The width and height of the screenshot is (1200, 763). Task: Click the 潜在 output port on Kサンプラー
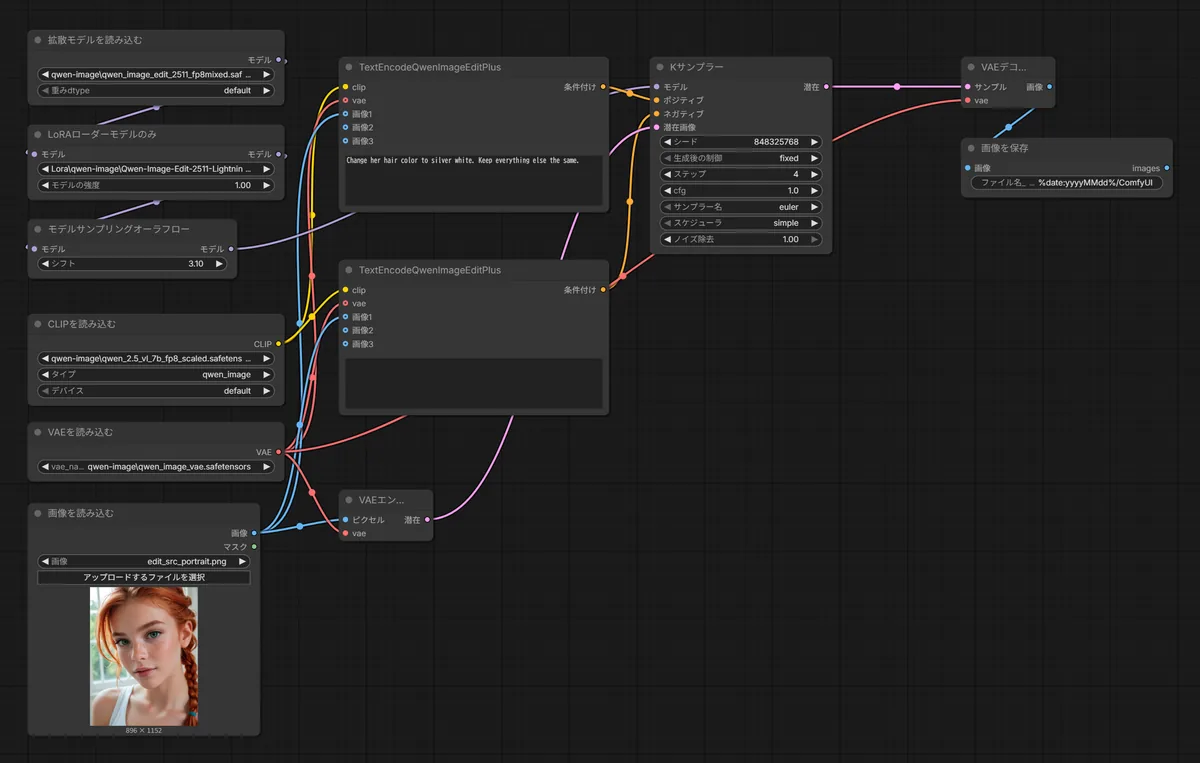pyautogui.click(x=825, y=87)
